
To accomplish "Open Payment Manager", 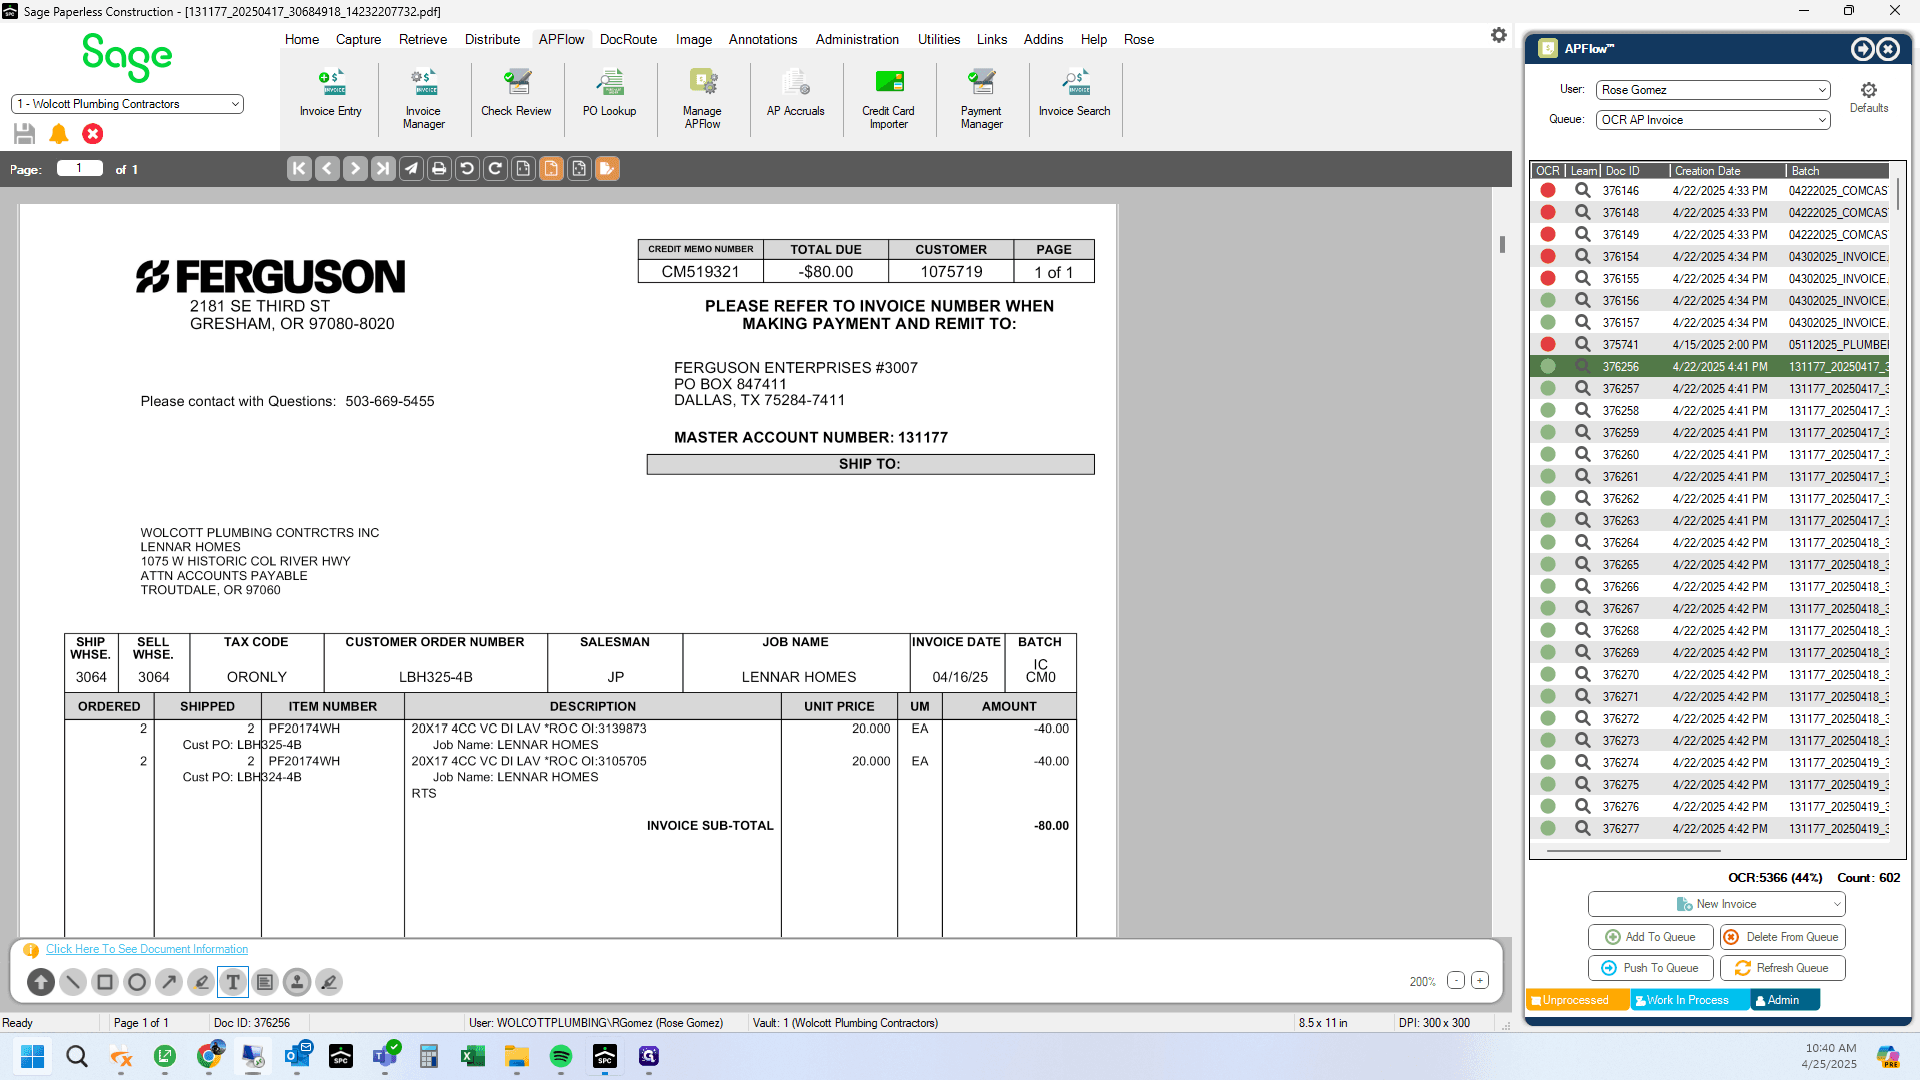I will click(981, 99).
